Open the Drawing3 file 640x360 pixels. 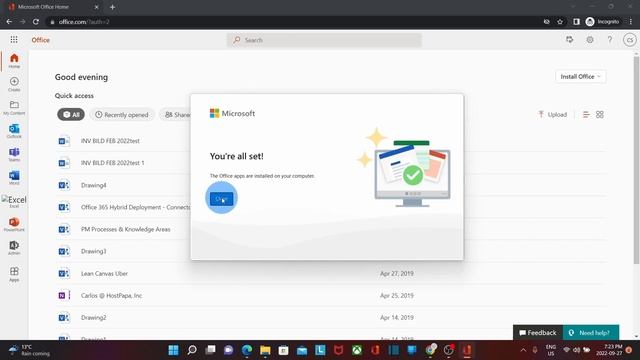93,251
